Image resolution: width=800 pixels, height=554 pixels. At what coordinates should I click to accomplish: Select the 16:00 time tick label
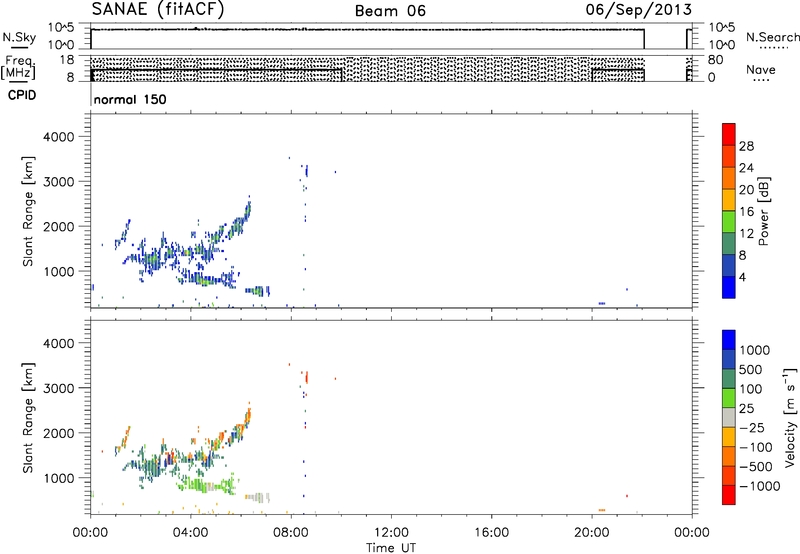click(491, 533)
